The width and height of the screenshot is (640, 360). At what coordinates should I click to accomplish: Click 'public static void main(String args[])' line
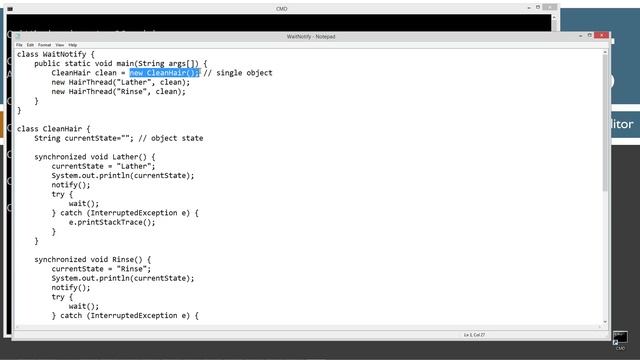coord(121,64)
